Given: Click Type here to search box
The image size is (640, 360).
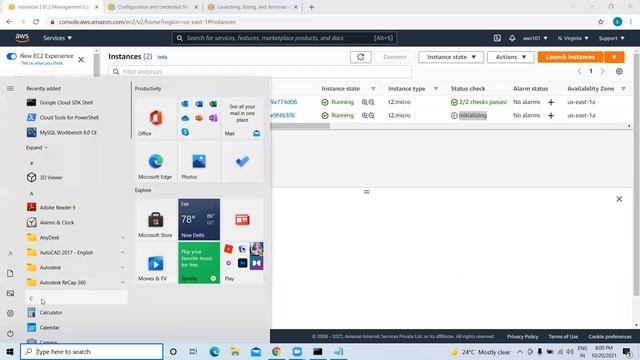Looking at the screenshot, I should point(91,351).
